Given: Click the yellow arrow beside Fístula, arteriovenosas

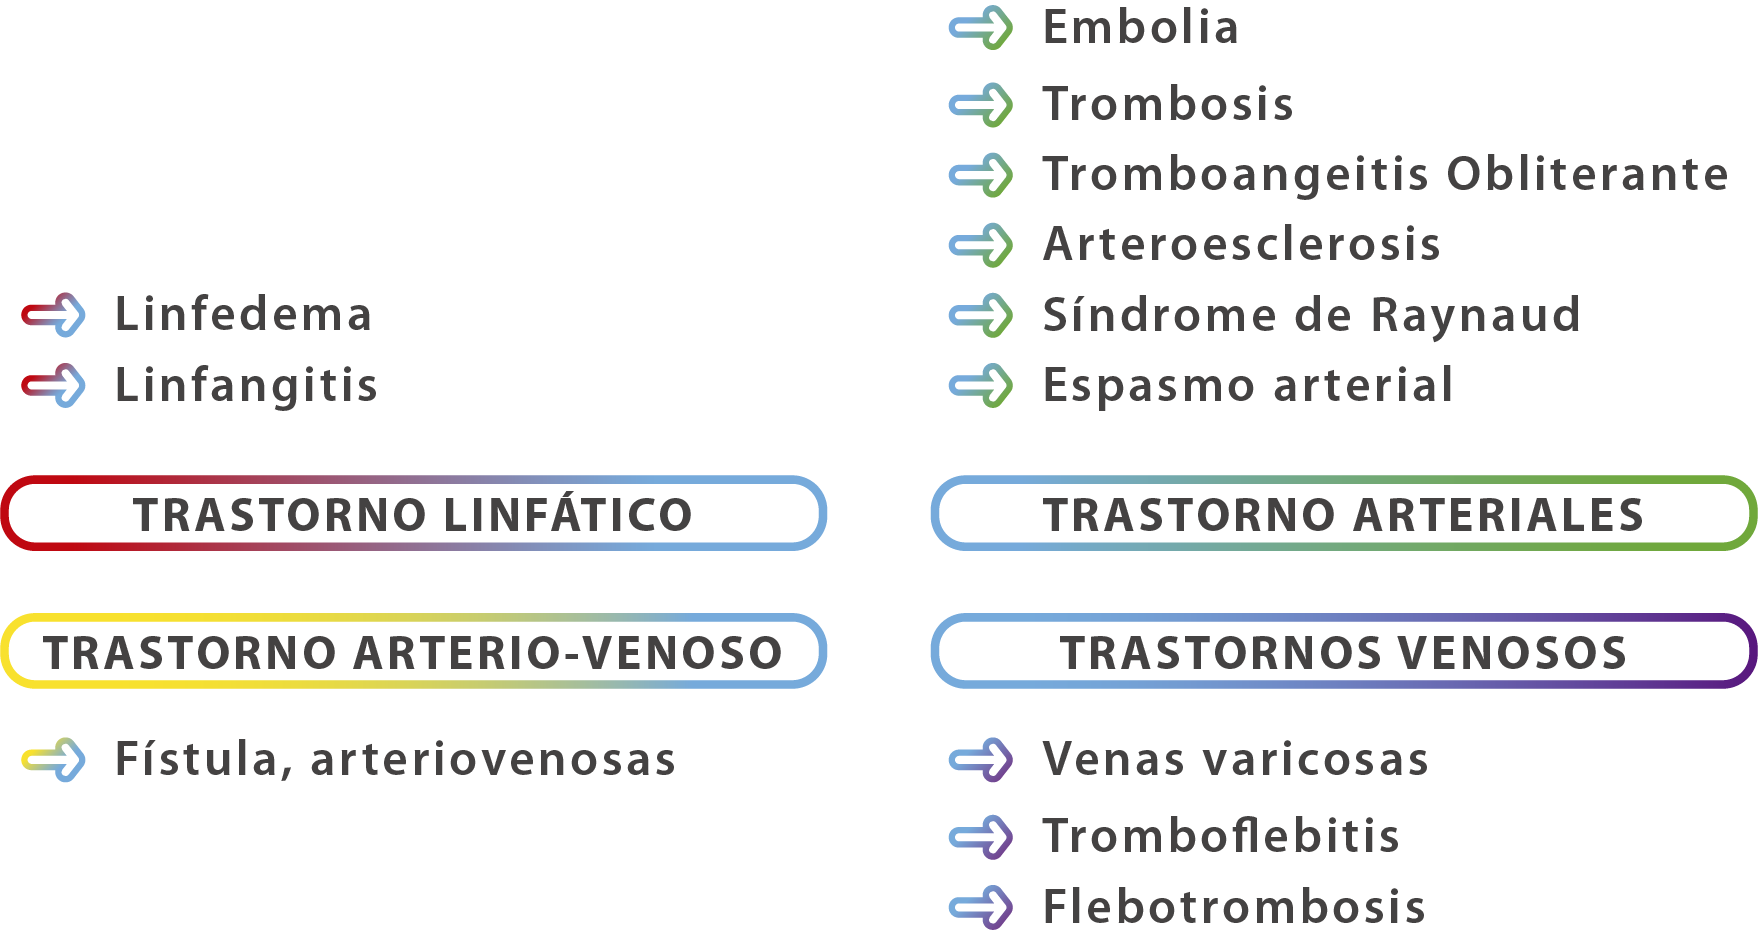Looking at the screenshot, I should 53,760.
